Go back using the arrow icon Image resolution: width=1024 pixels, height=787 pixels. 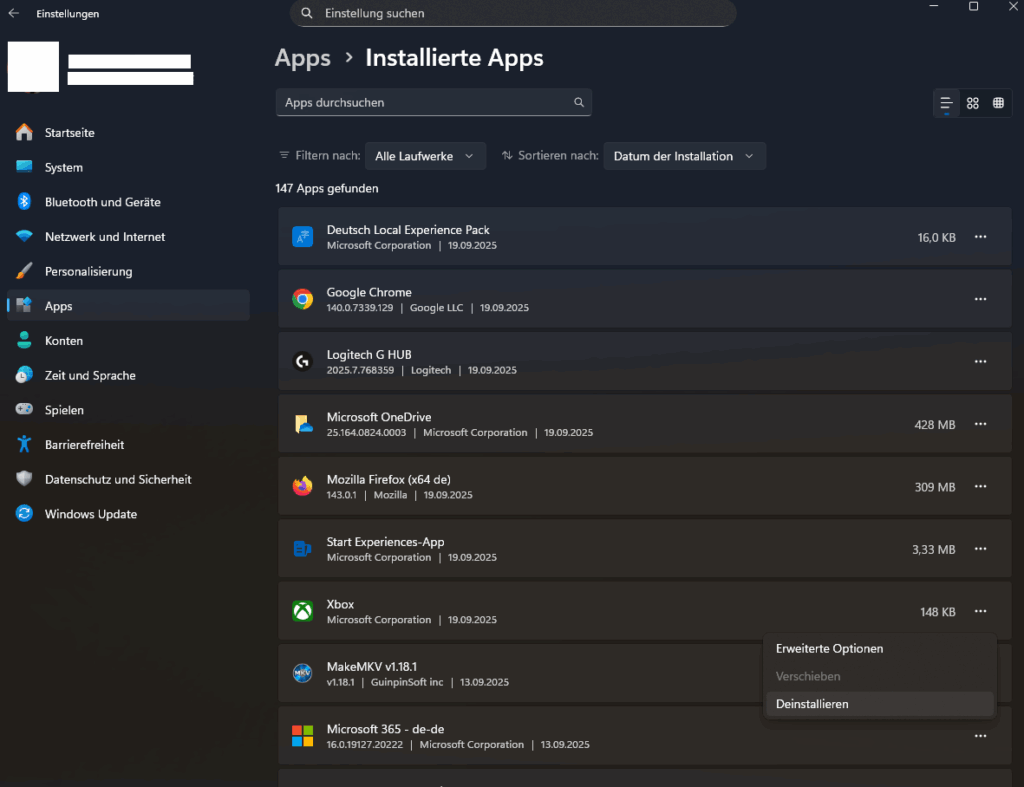[x=14, y=14]
